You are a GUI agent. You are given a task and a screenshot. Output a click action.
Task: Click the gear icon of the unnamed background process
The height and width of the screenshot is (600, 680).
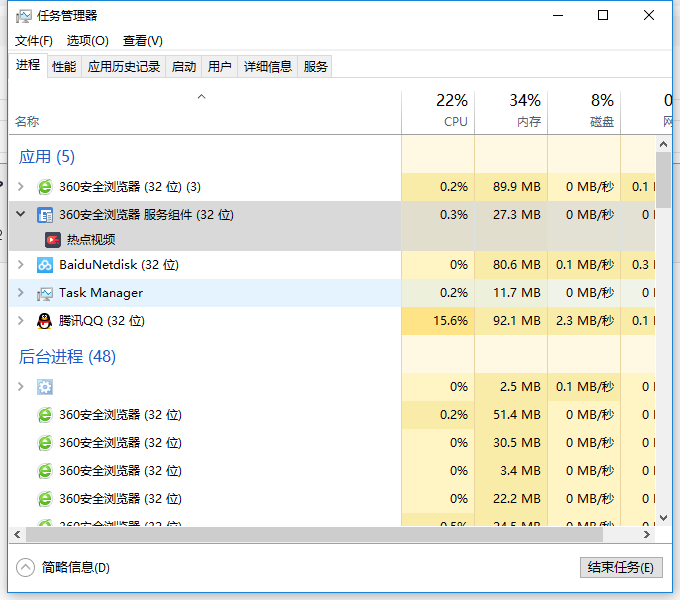(x=45, y=387)
